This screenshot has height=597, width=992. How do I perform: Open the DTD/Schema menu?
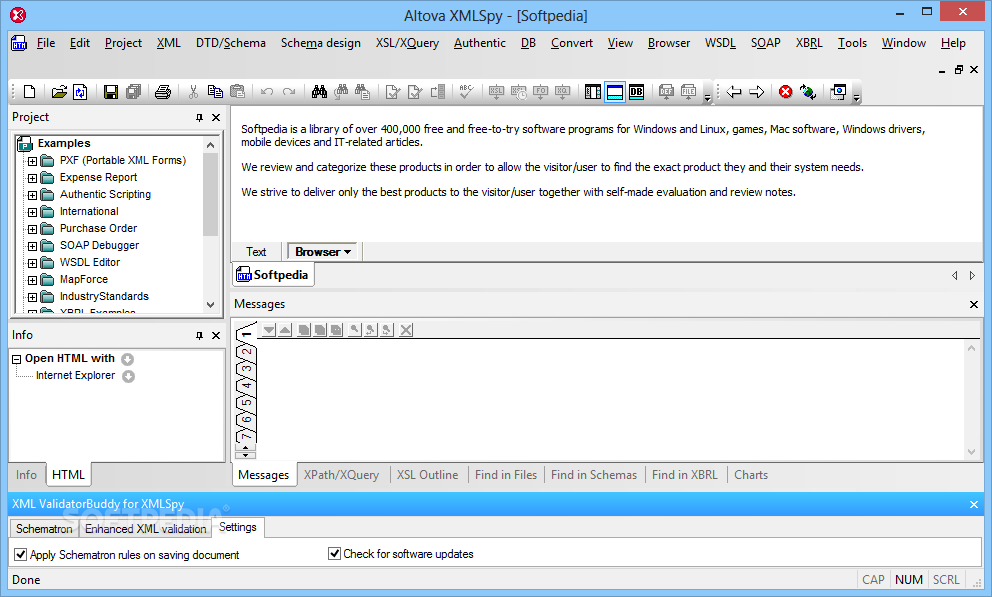(x=230, y=43)
